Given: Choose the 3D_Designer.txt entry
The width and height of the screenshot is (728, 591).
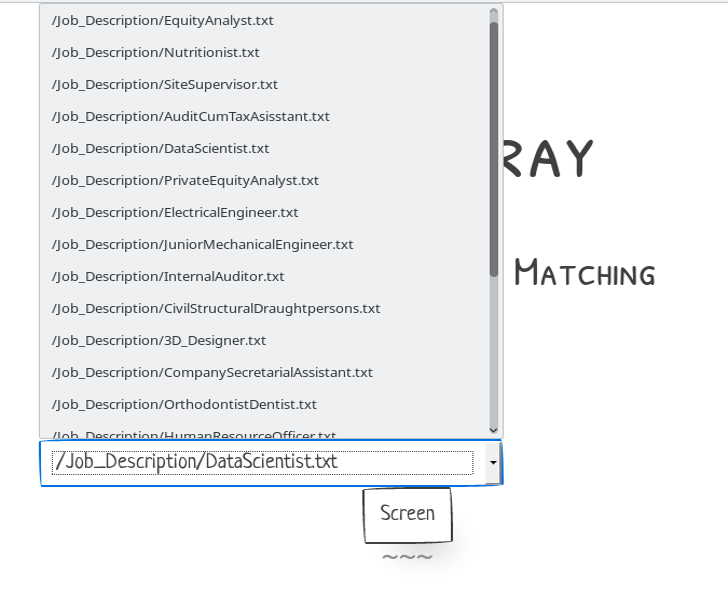Looking at the screenshot, I should 159,340.
